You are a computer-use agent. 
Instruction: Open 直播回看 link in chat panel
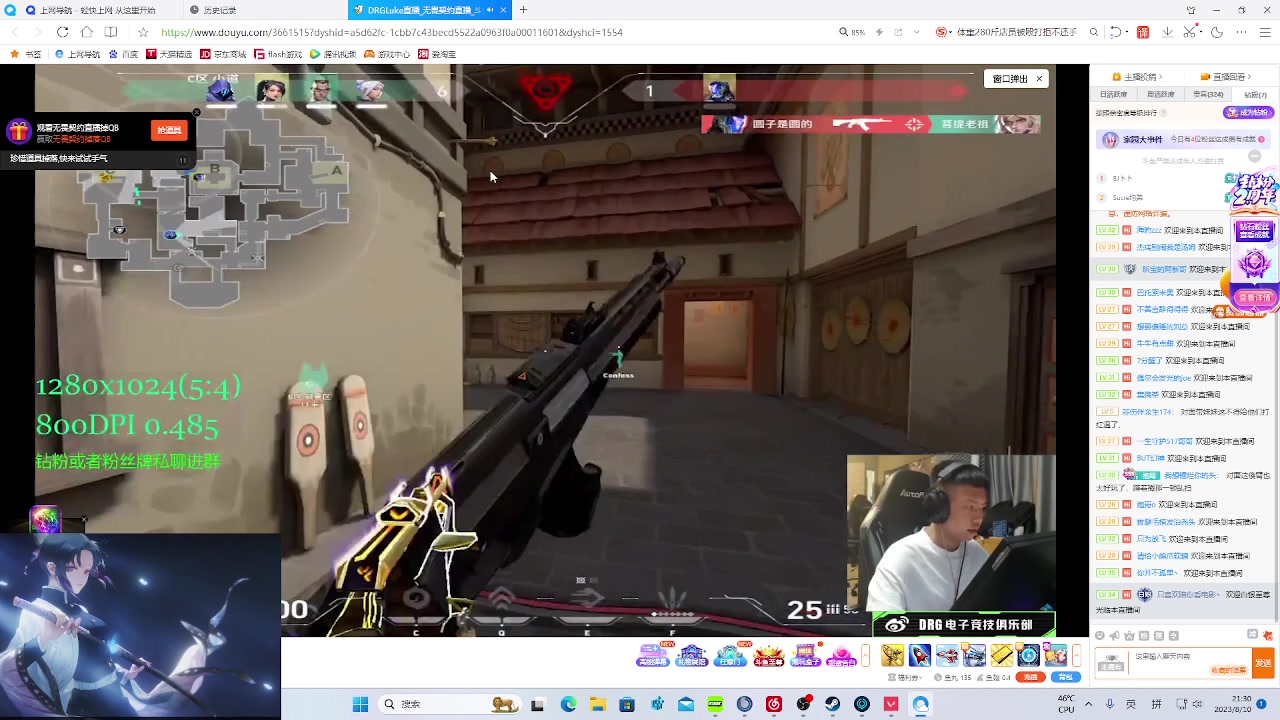1224,76
